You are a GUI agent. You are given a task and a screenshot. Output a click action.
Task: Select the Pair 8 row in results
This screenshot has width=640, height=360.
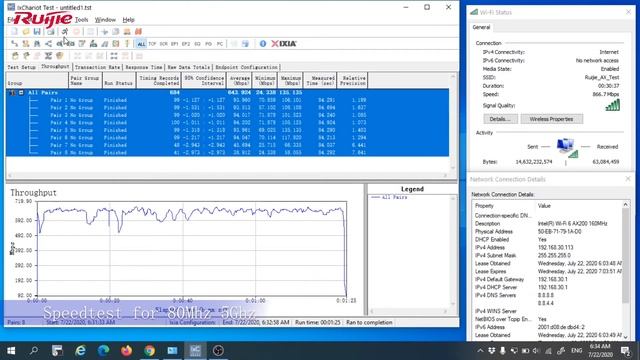(x=227, y=153)
